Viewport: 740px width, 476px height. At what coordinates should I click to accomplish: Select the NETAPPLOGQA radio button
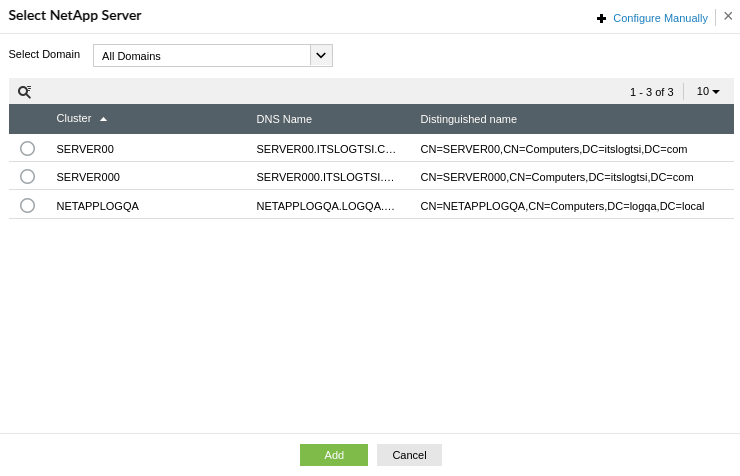point(27,205)
